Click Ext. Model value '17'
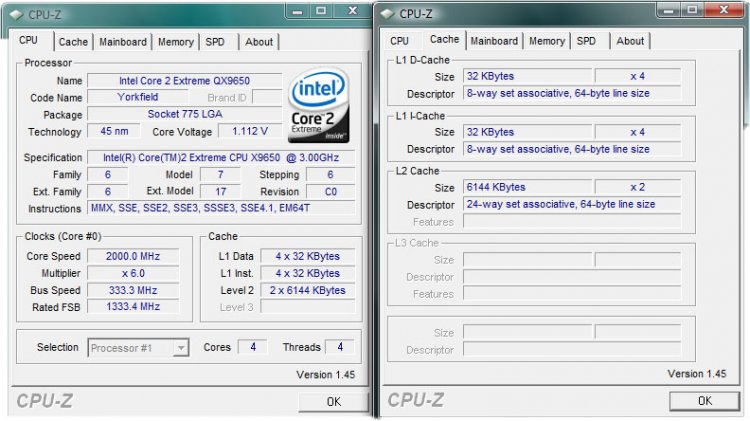 click(221, 192)
